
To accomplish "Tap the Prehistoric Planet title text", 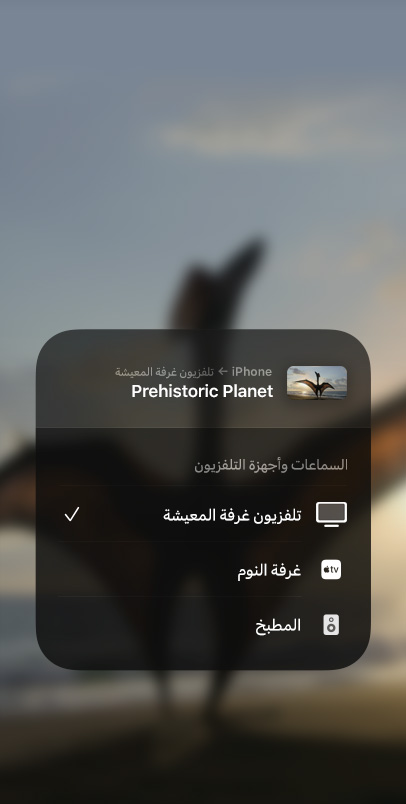I will click(202, 391).
